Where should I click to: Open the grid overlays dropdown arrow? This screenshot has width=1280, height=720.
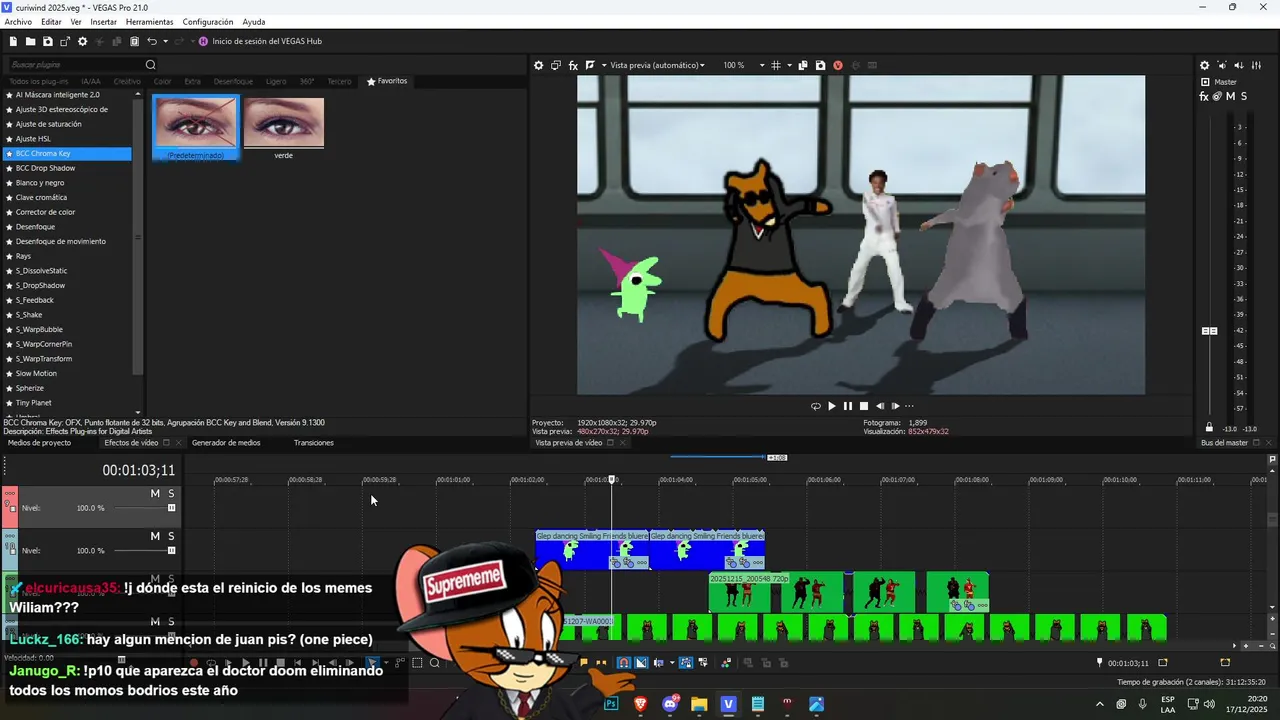(789, 65)
